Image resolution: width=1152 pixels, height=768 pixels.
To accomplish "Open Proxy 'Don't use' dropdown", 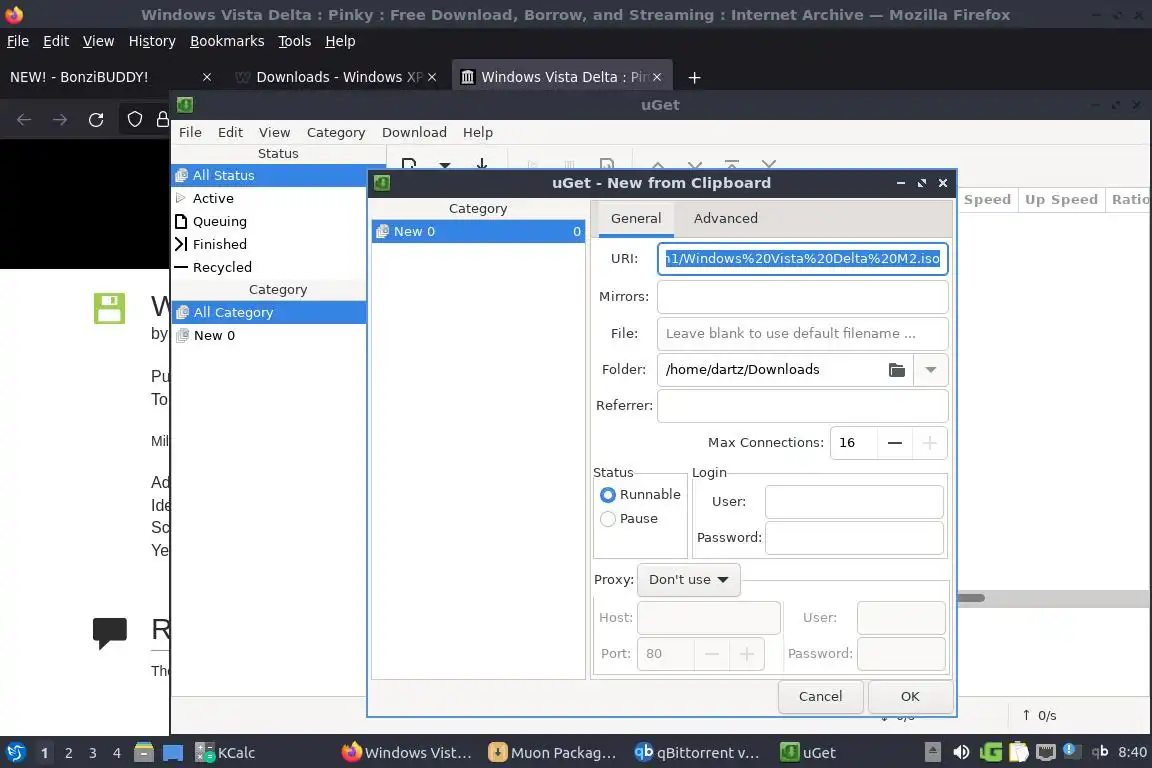I will 688,580.
